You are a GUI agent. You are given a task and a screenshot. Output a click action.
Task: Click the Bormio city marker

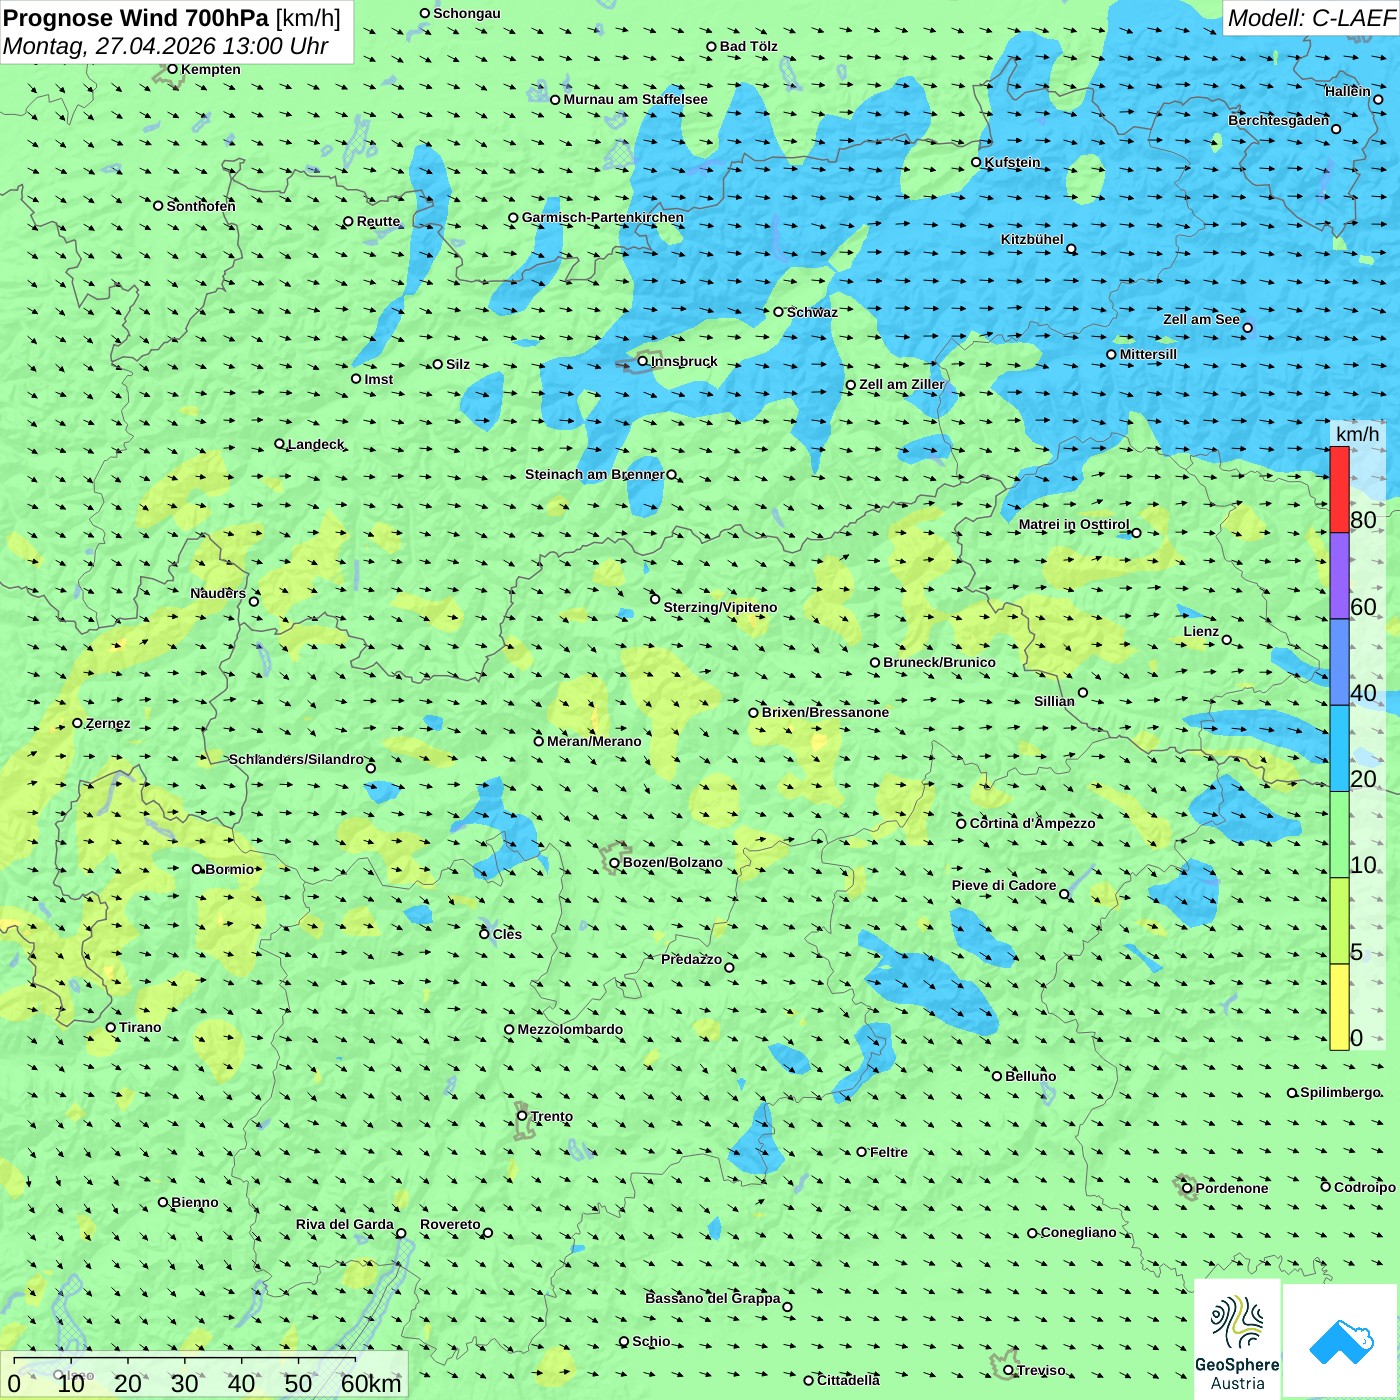pyautogui.click(x=197, y=869)
